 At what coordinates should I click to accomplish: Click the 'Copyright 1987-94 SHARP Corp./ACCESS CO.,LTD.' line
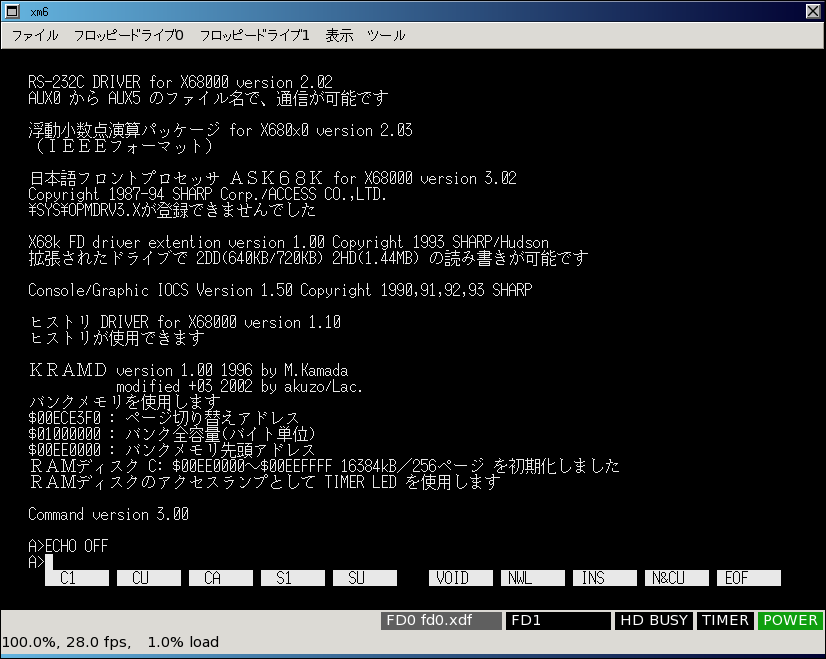208,194
